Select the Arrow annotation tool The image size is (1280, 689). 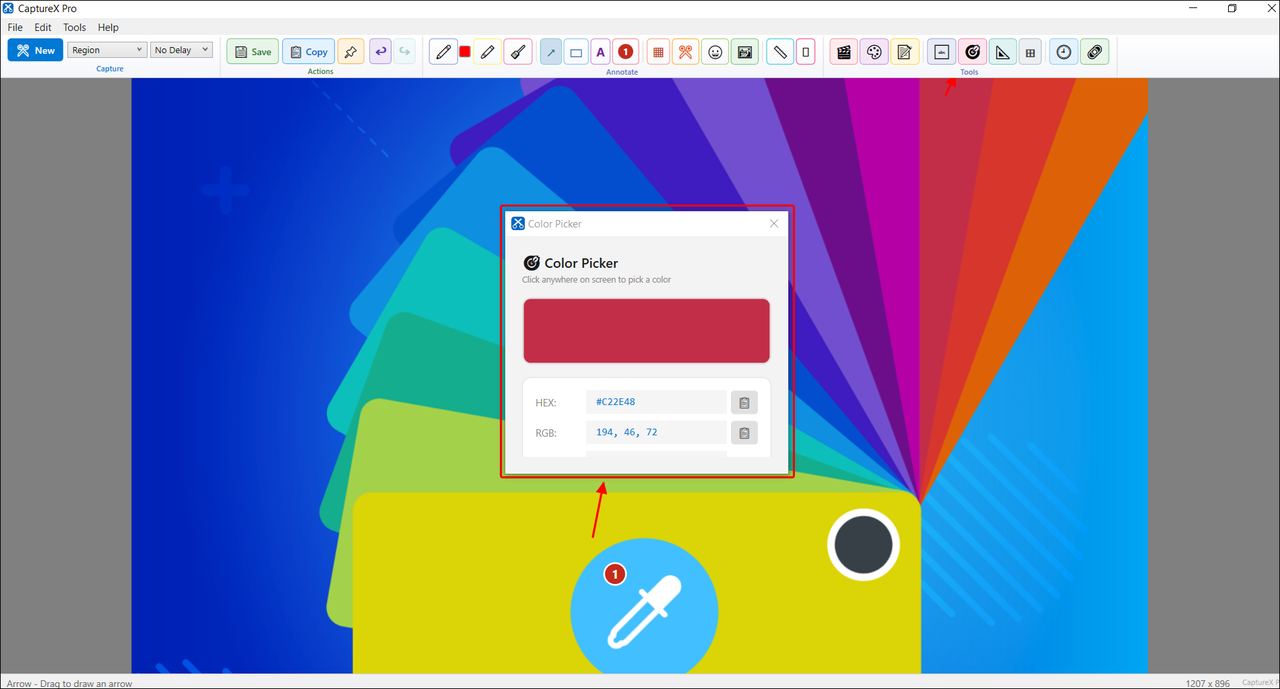point(551,52)
